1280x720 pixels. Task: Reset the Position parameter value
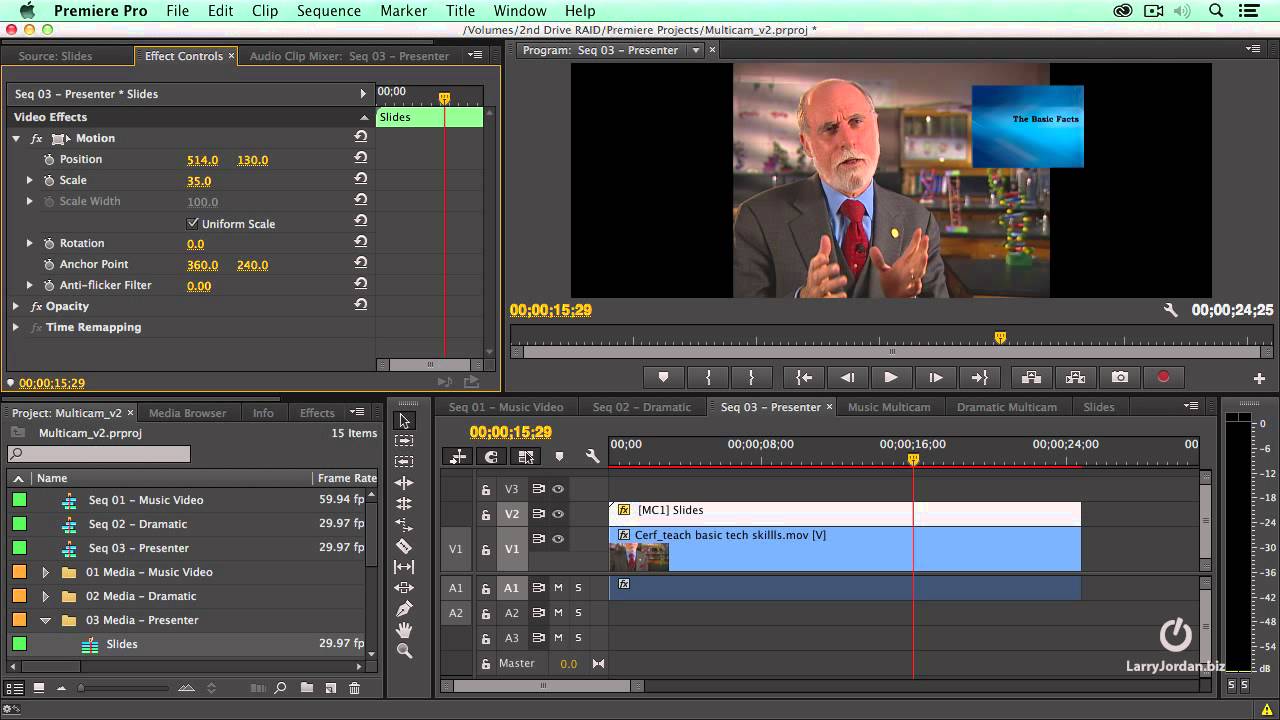point(360,159)
